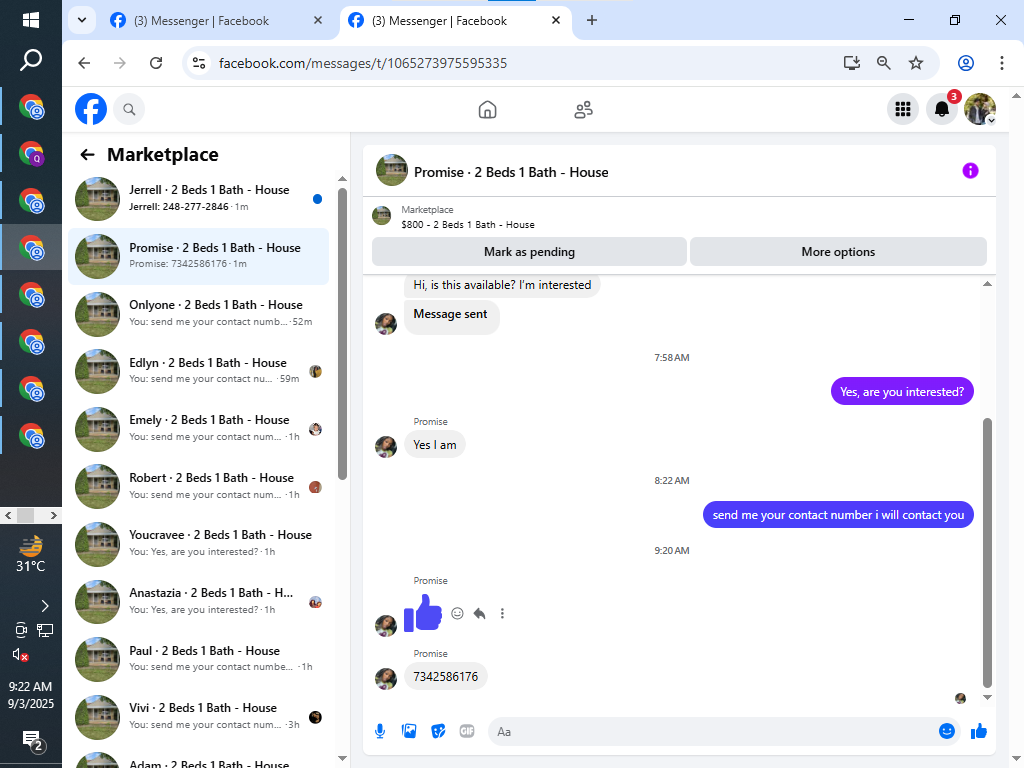Click the Facebook logo home icon
1024x768 pixels.
coord(91,109)
